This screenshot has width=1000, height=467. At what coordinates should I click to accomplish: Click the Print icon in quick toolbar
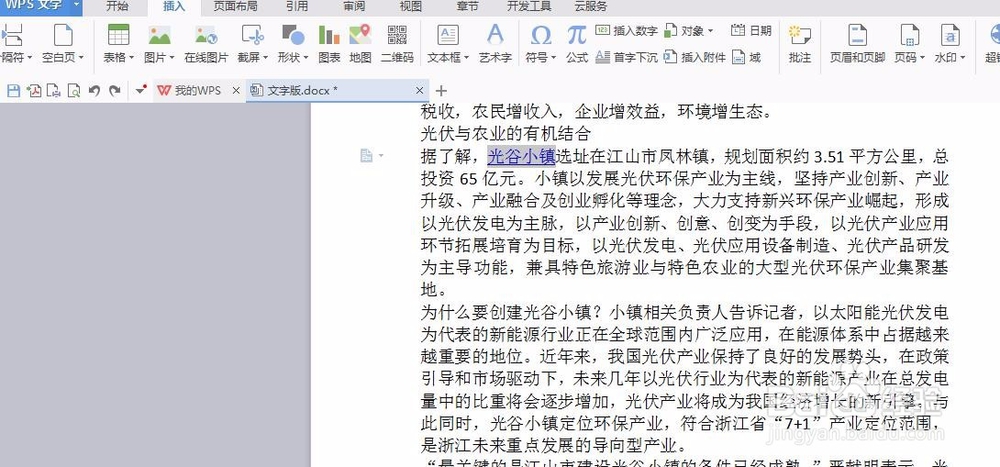coord(54,91)
